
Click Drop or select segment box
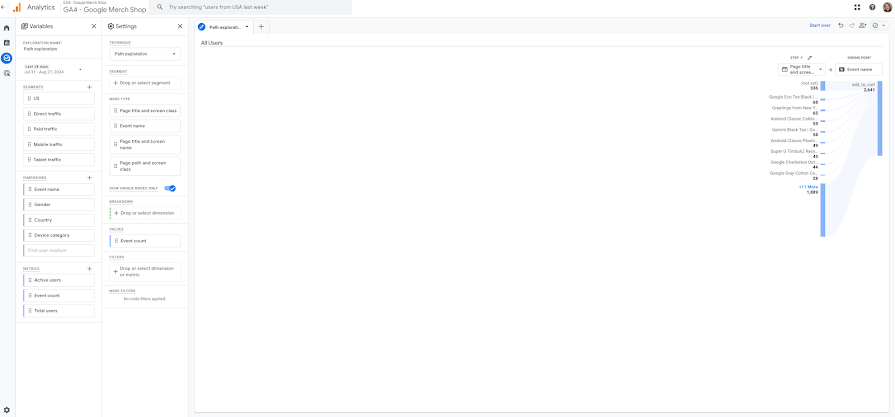pyautogui.click(x=145, y=83)
